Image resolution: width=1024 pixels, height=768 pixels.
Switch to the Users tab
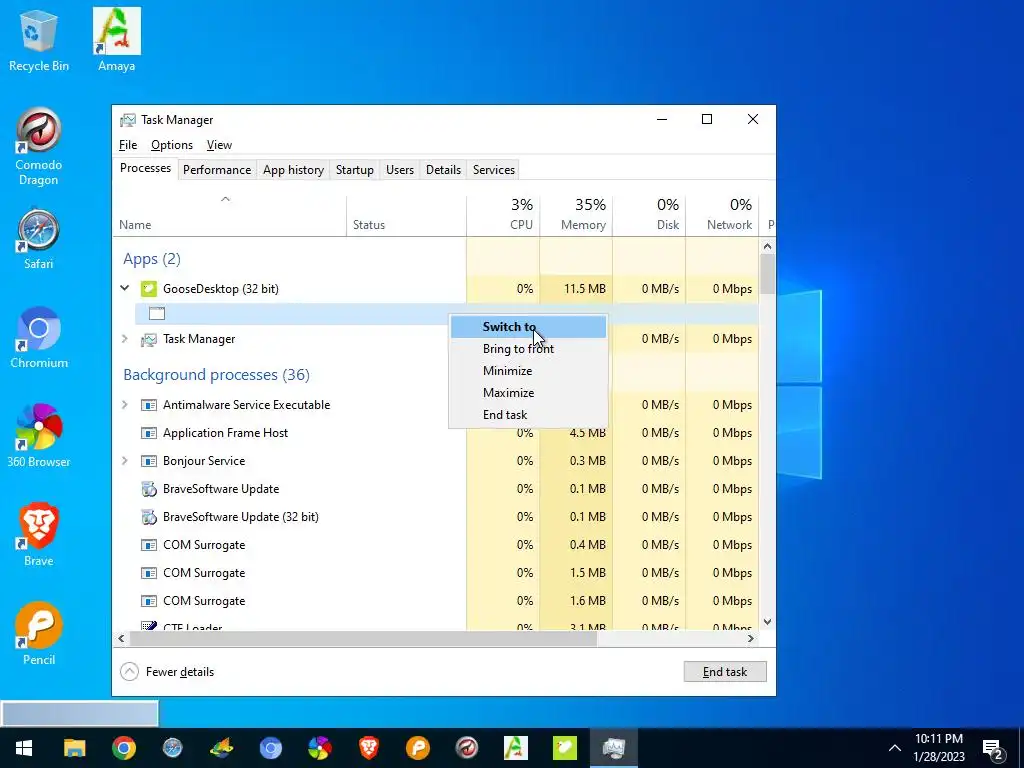pos(400,170)
